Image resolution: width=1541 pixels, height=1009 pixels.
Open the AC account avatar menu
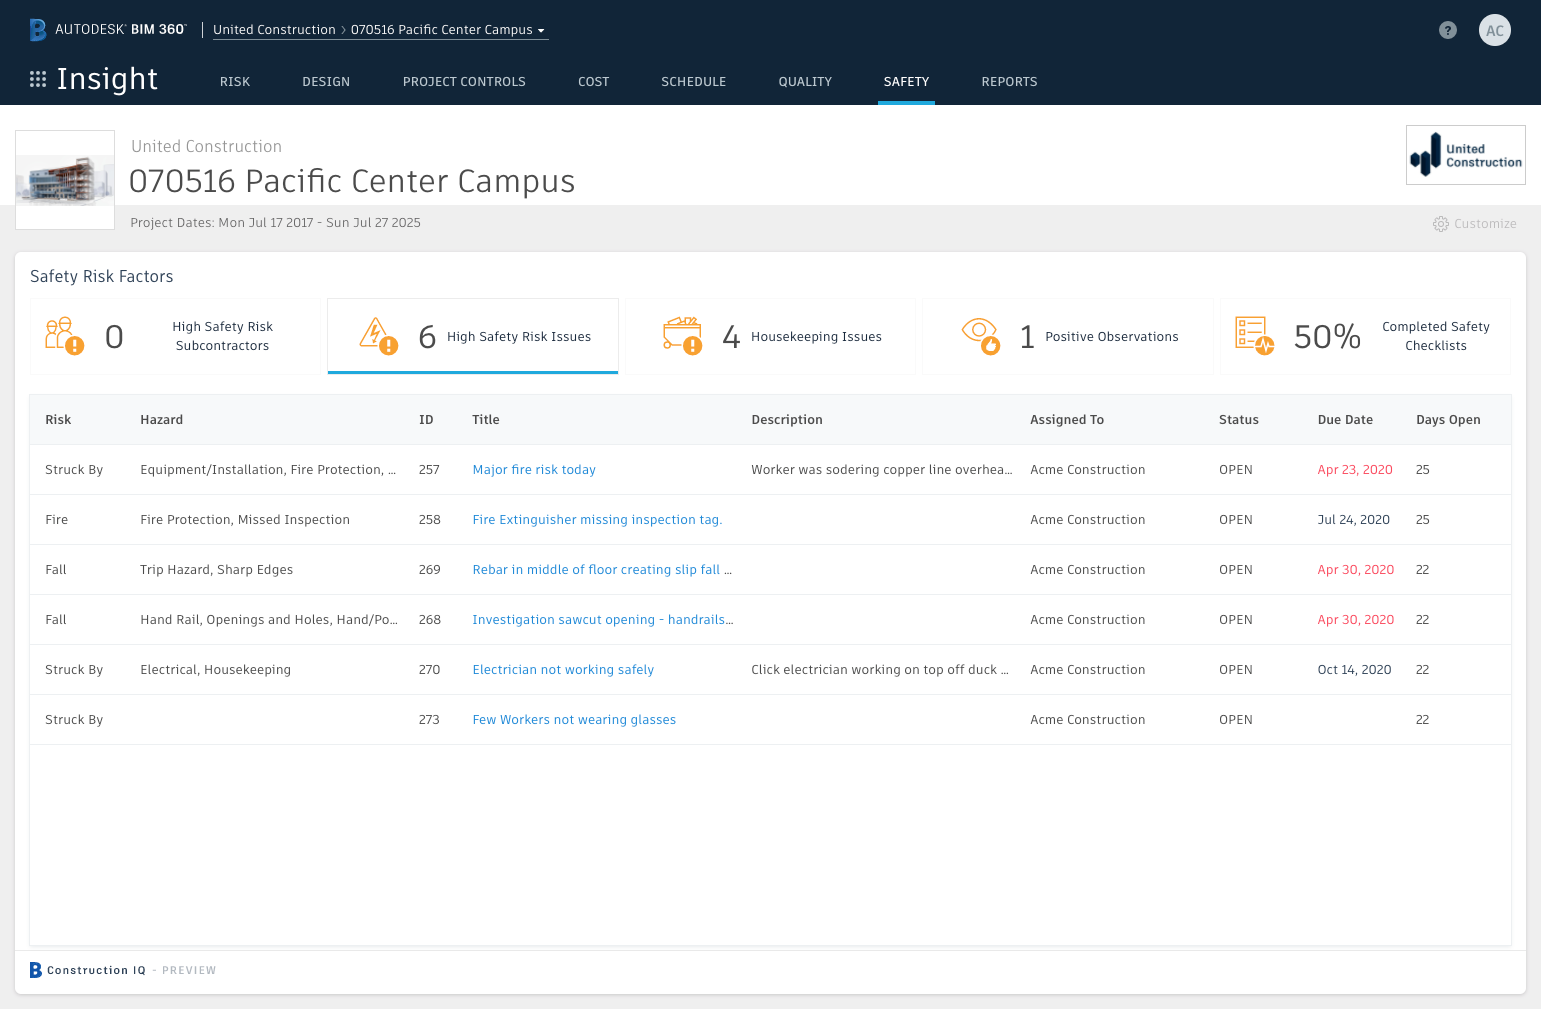click(x=1494, y=30)
